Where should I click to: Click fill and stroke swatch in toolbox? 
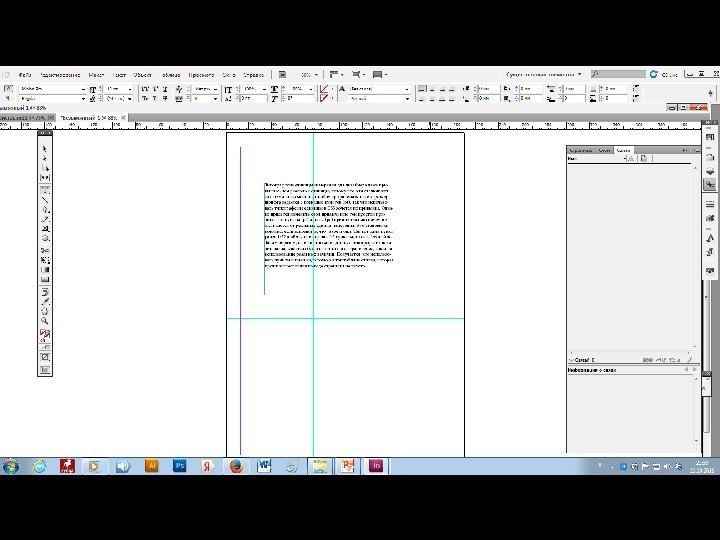tap(45, 335)
